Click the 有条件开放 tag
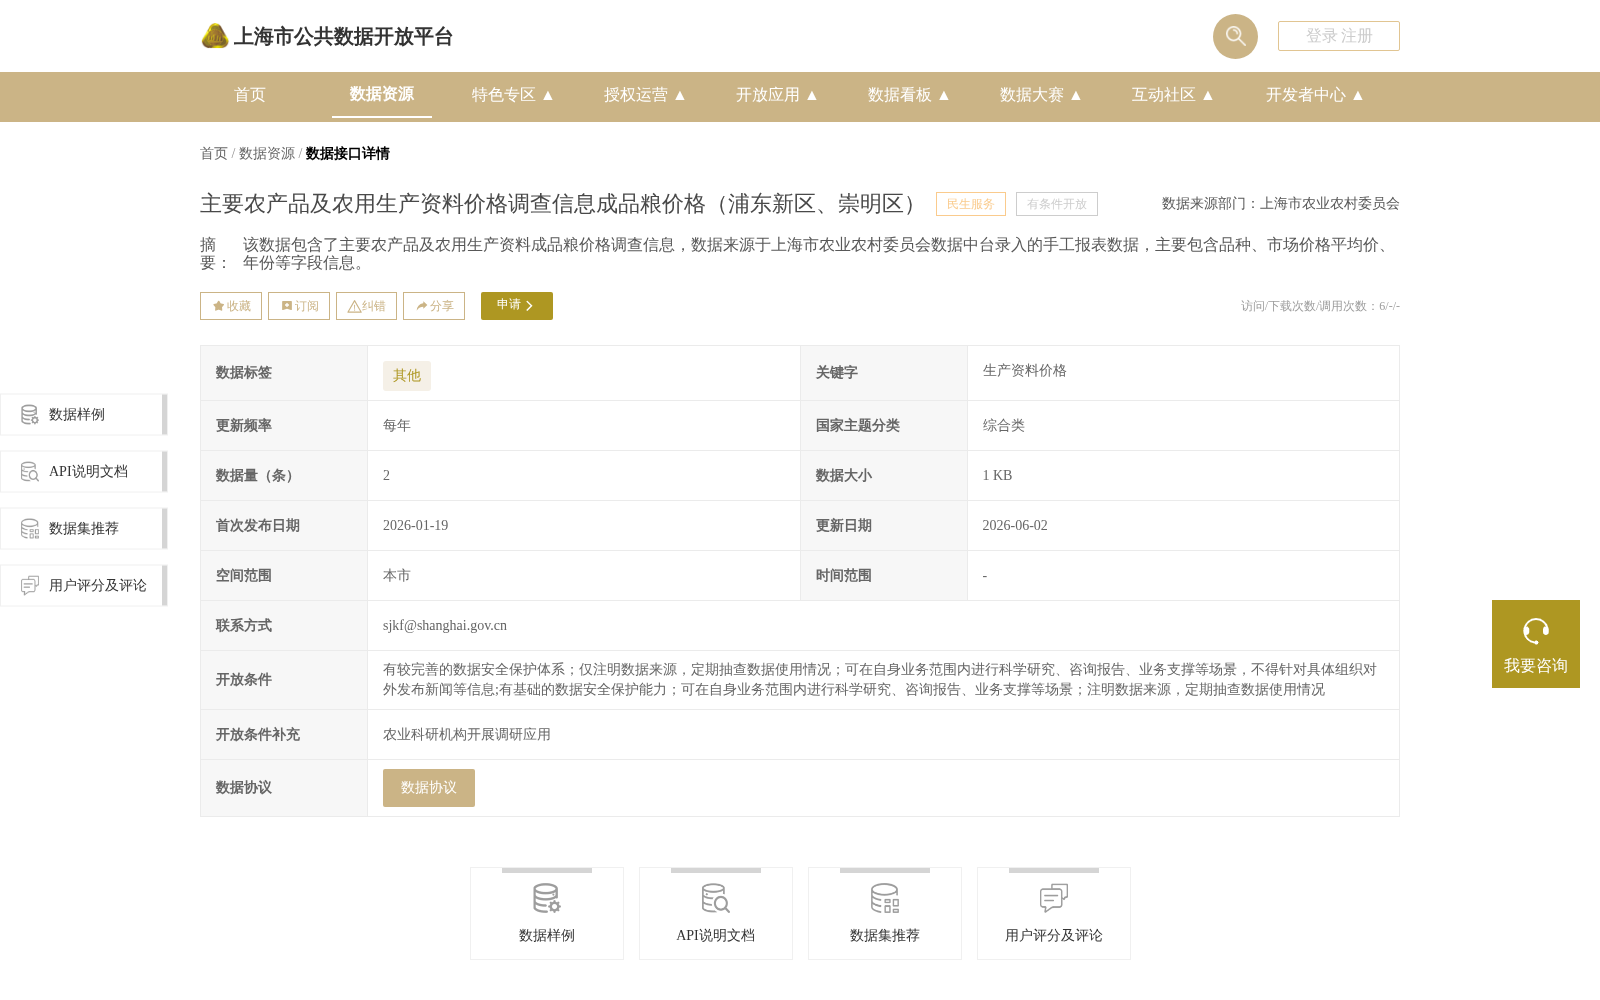This screenshot has height=1000, width=1600. [1057, 204]
